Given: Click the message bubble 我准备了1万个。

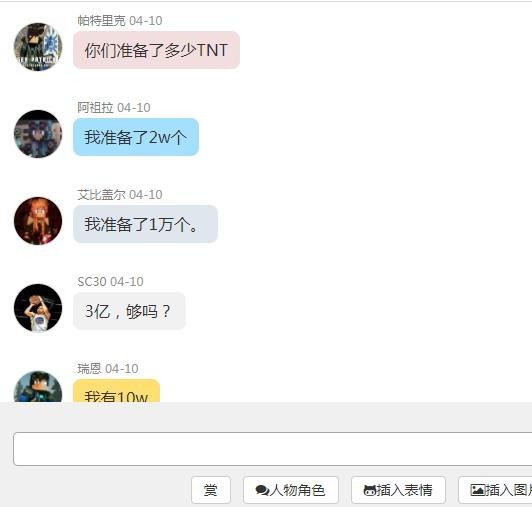Looking at the screenshot, I should 145,224.
